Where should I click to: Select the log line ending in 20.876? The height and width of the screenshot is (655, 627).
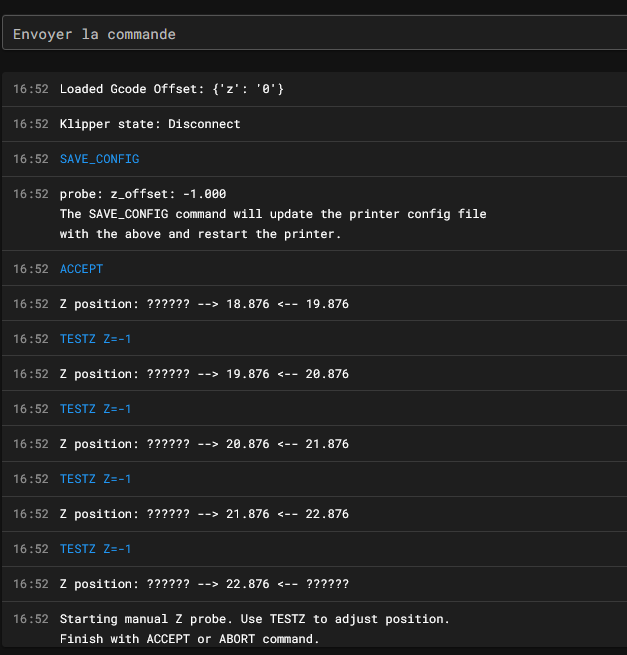[x=315, y=373]
